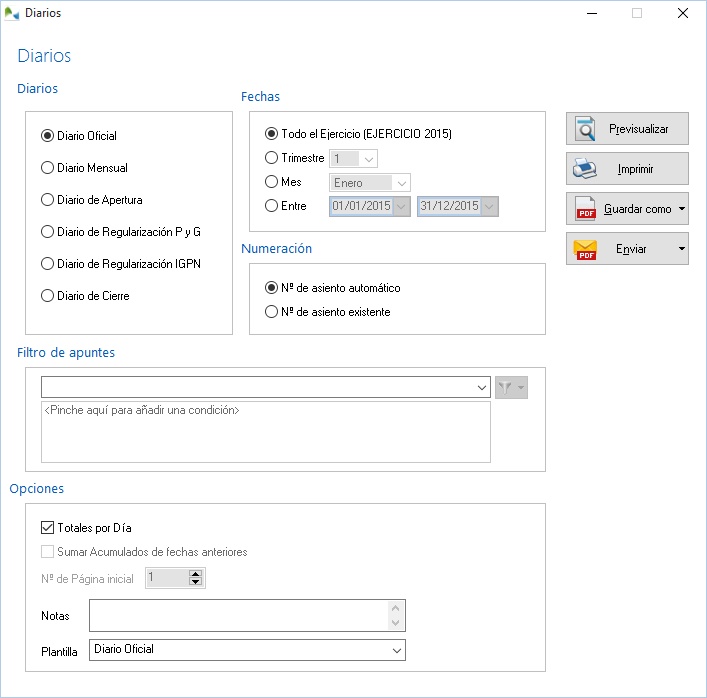Choose Nº de asiento existente
This screenshot has height=698, width=707.
(x=272, y=312)
